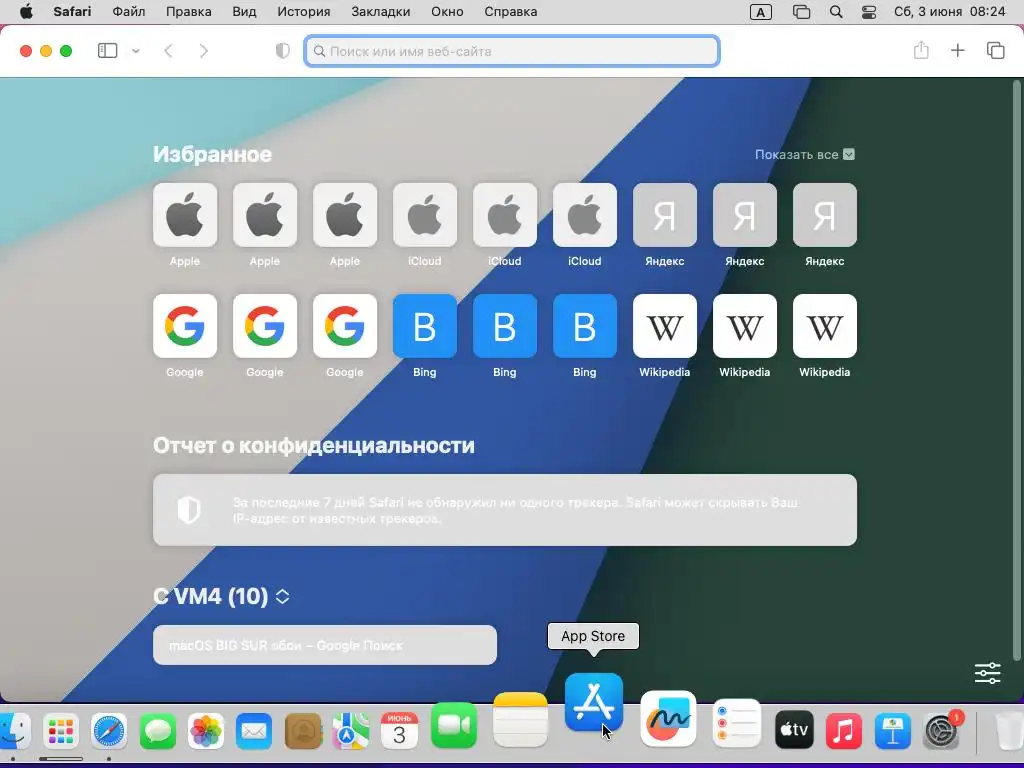Open the first Bing favorite tile
Screen dimensions: 1024x768
point(424,326)
